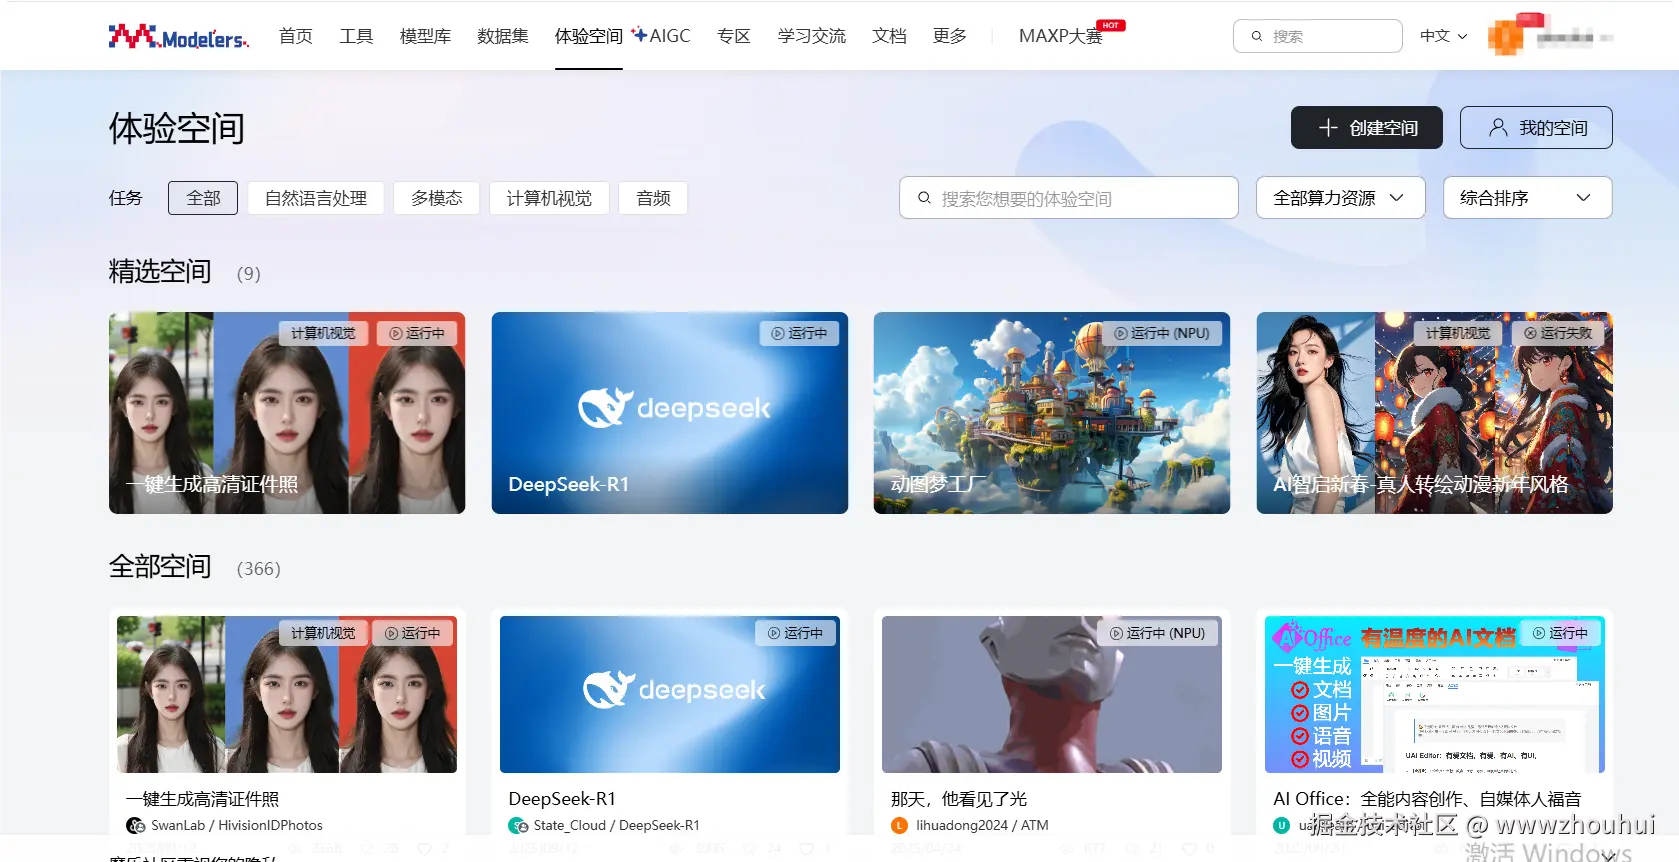The image size is (1679, 862).
Task: Click the person icon on 我的空间 button
Action: tap(1498, 128)
